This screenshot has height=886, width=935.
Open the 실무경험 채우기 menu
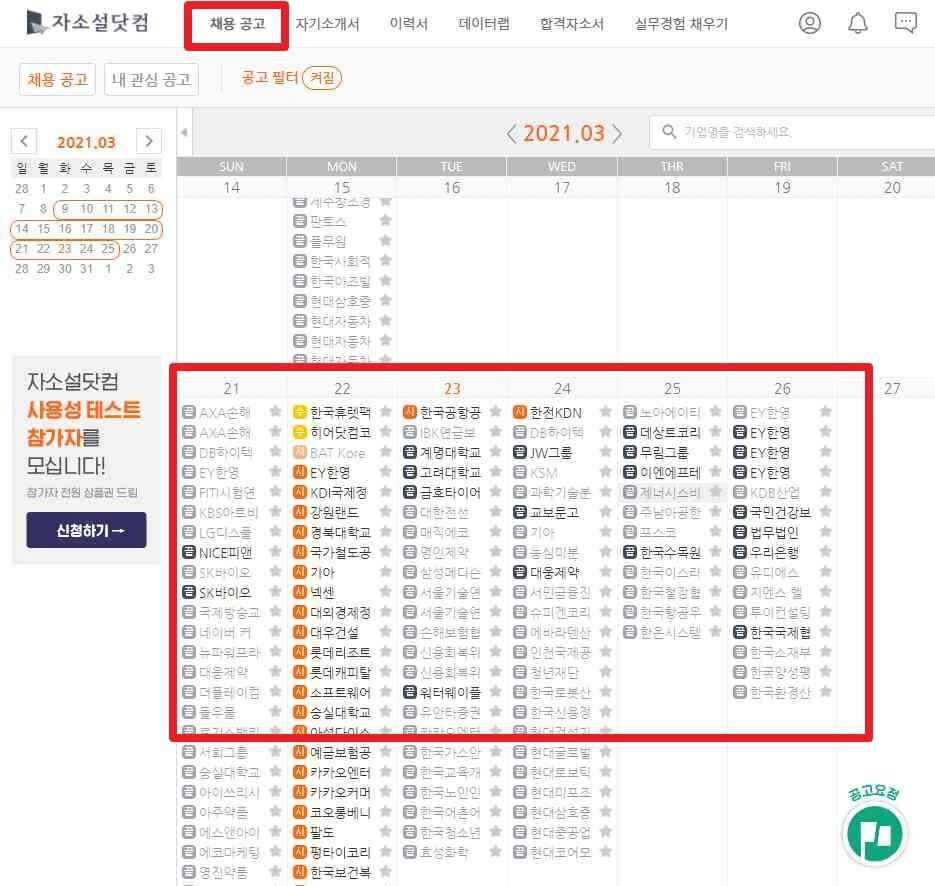click(680, 24)
